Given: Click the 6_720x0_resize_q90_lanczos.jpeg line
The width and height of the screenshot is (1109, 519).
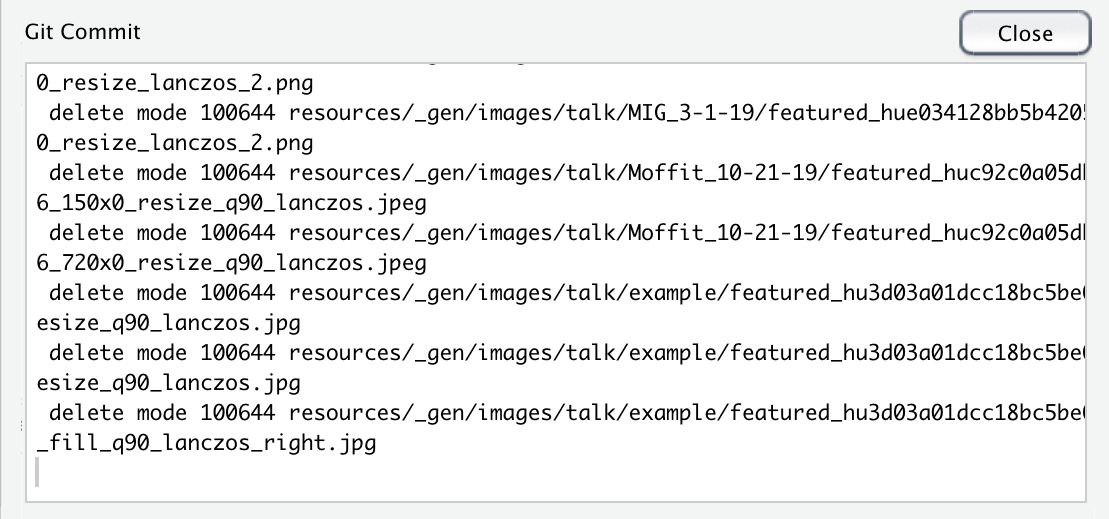Looking at the screenshot, I should point(231,264).
